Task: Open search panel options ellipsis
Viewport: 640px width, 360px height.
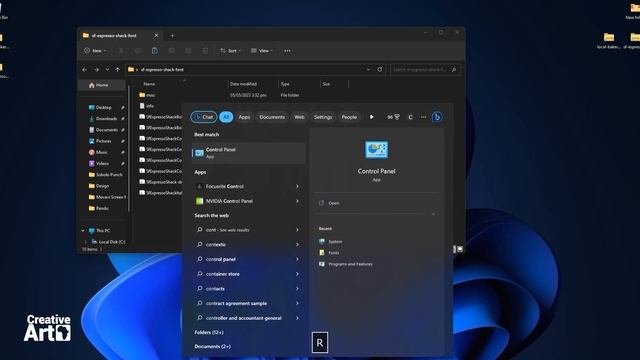Action: pos(423,117)
